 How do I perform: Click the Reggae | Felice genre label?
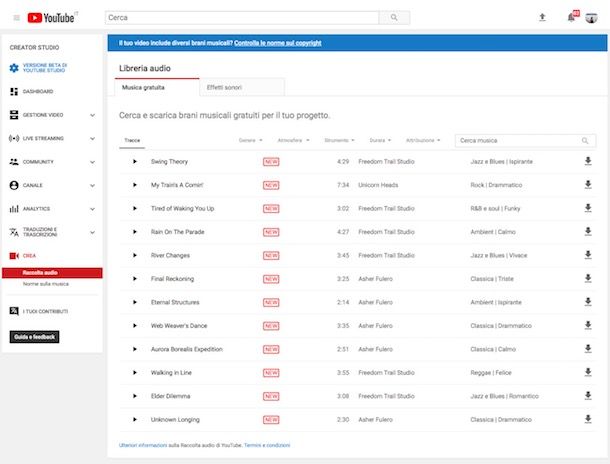491,373
